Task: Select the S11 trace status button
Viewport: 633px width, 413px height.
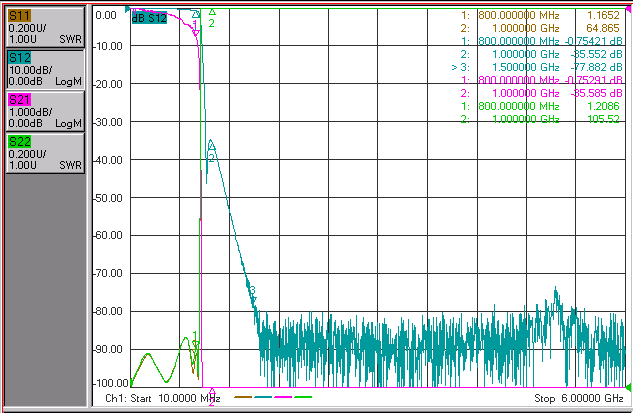Action: pos(45,27)
